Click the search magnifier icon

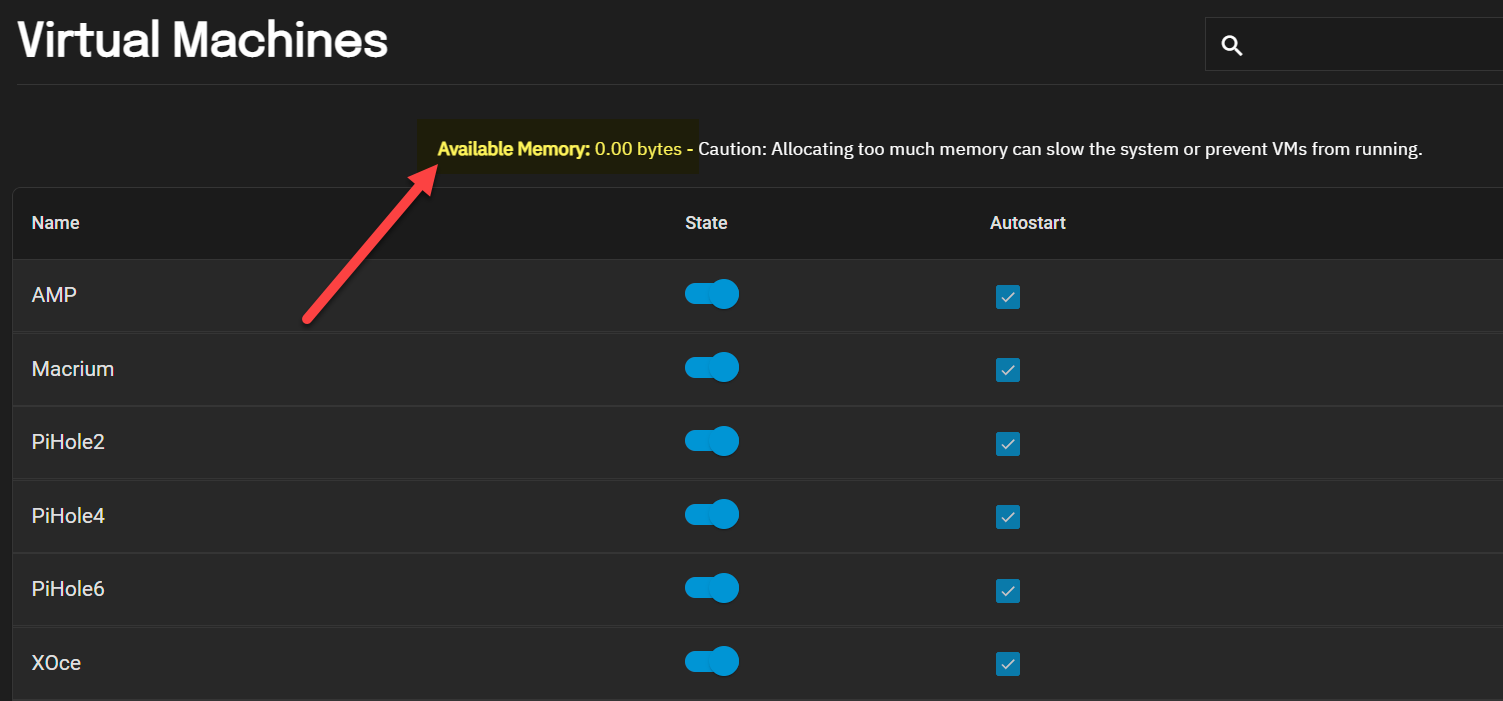pos(1232,45)
